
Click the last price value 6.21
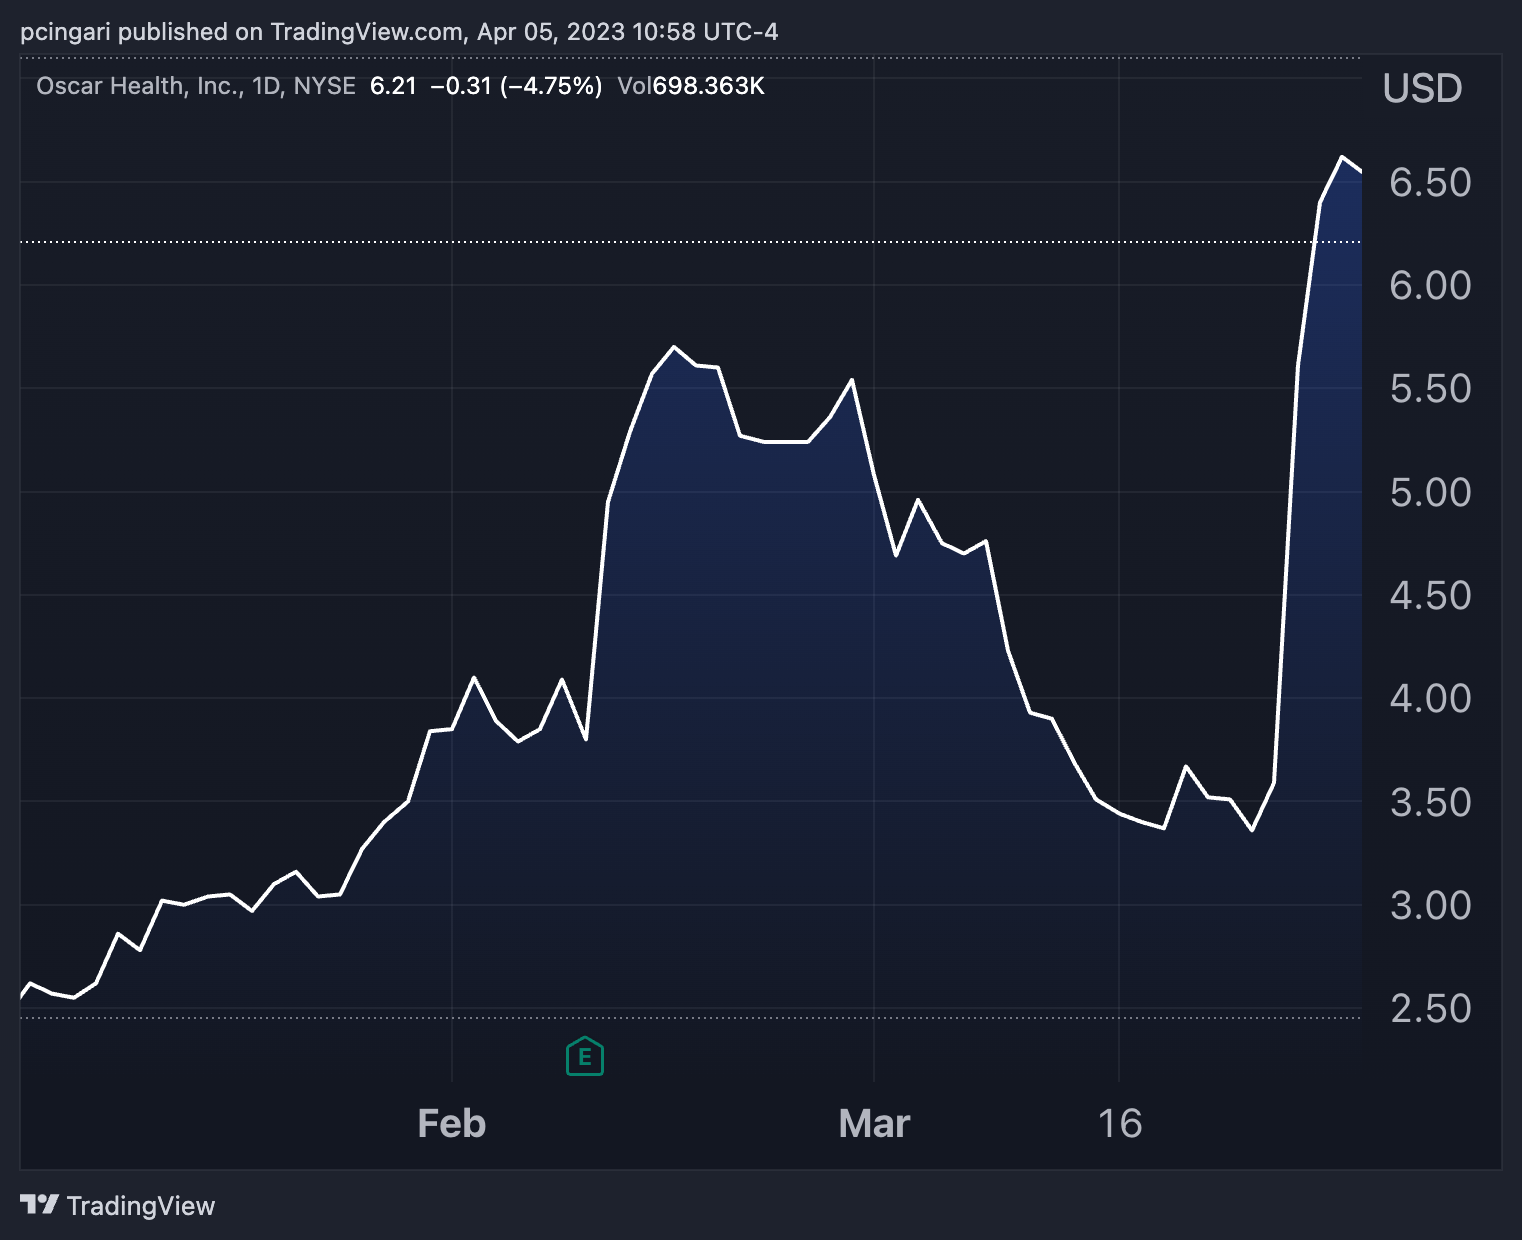pyautogui.click(x=393, y=86)
